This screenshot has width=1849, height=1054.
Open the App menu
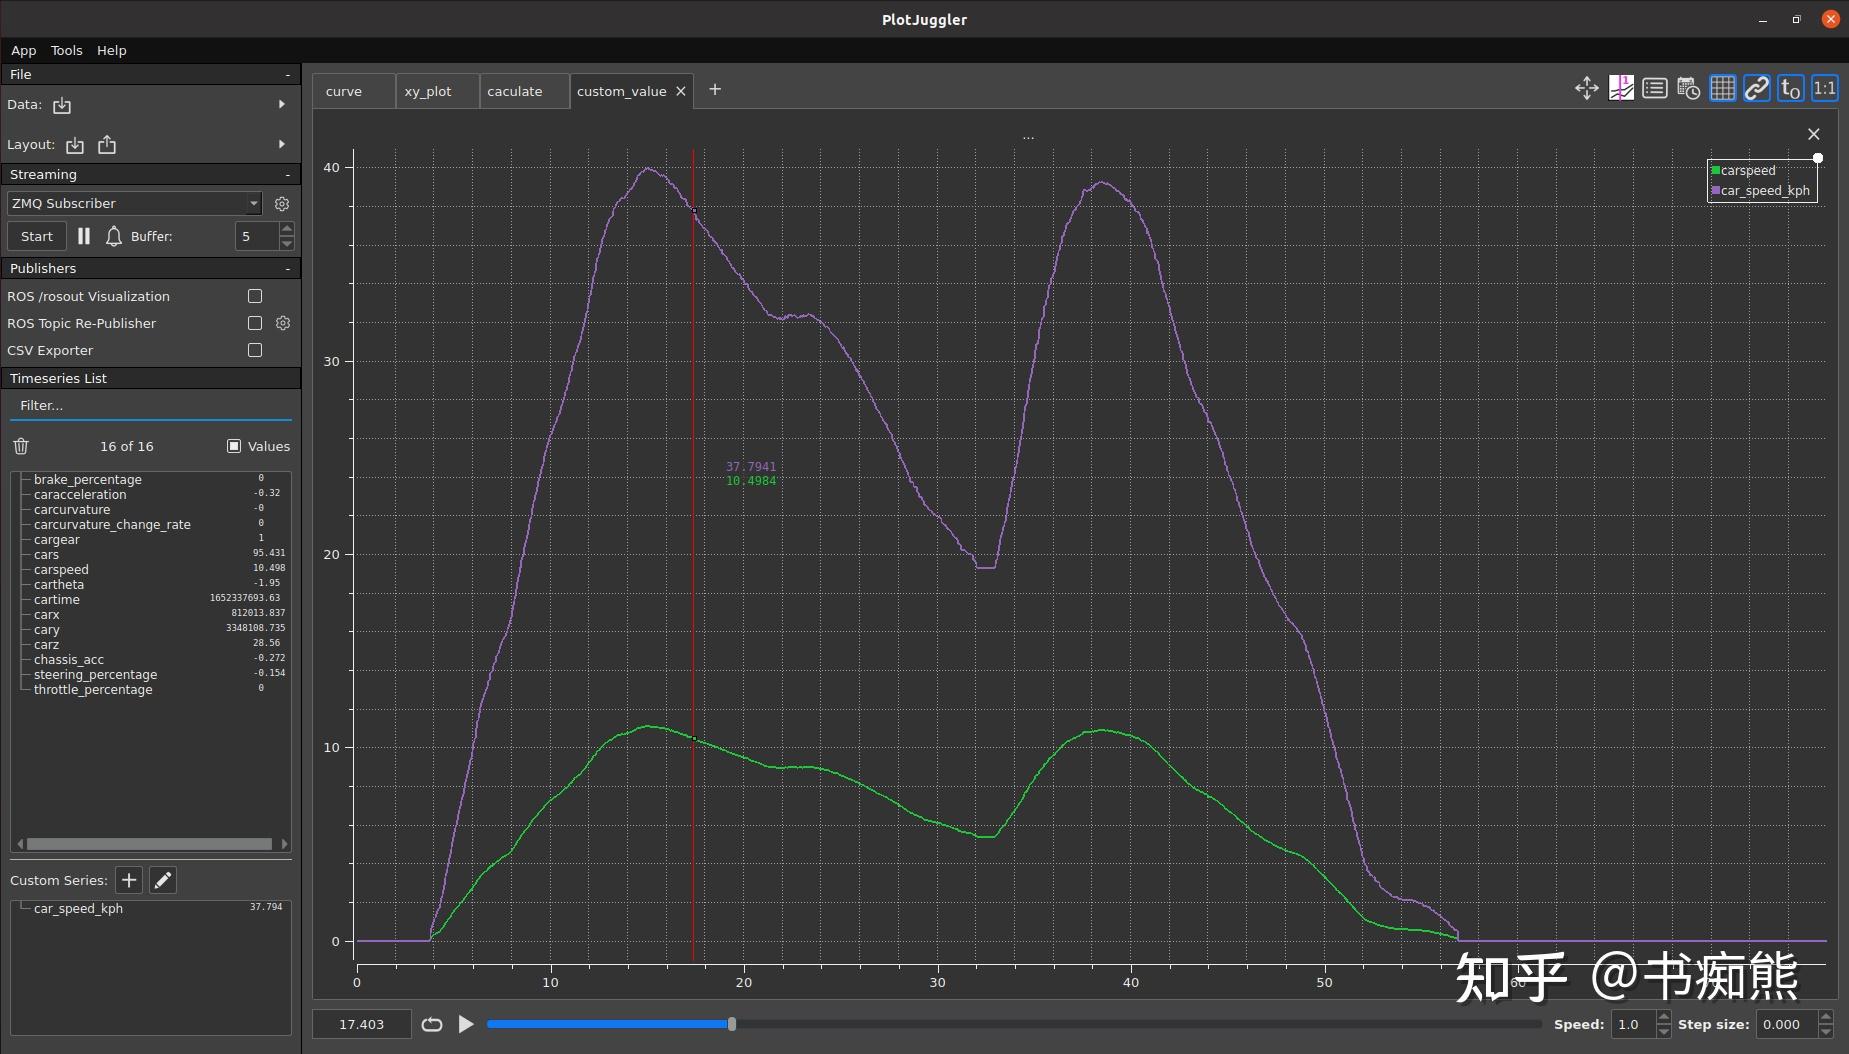click(x=23, y=50)
